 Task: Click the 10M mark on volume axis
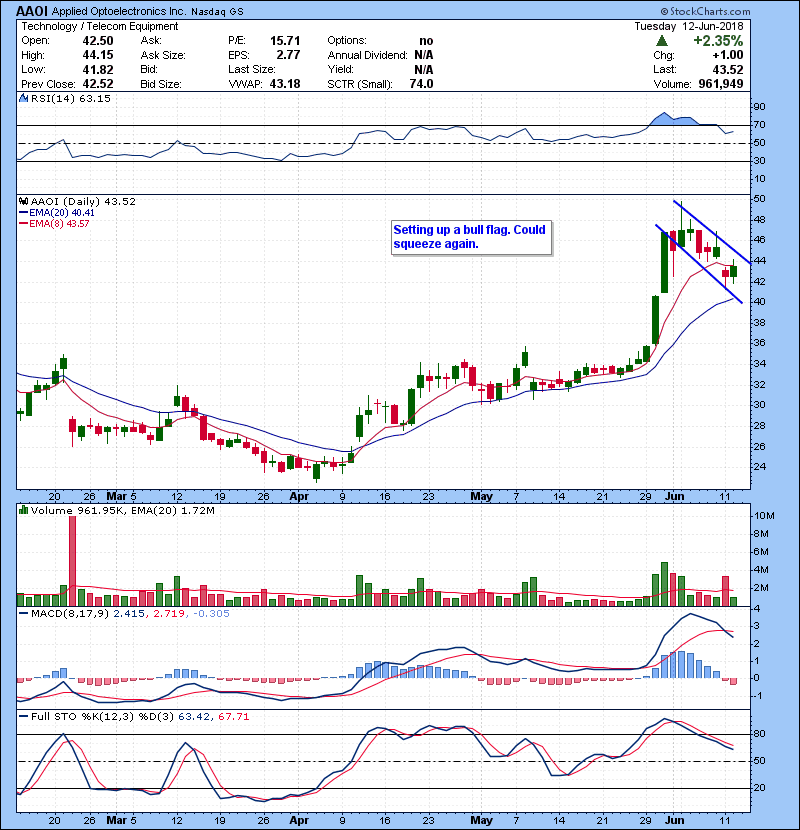coord(765,516)
